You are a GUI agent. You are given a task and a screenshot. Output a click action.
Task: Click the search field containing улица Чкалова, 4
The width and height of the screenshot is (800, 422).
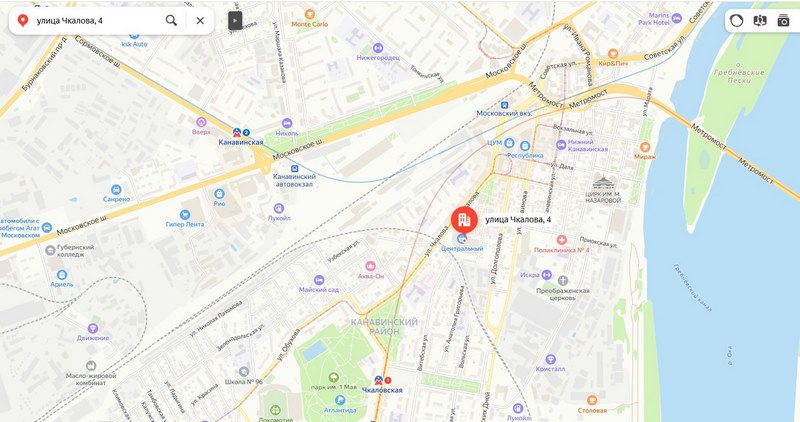click(96, 20)
